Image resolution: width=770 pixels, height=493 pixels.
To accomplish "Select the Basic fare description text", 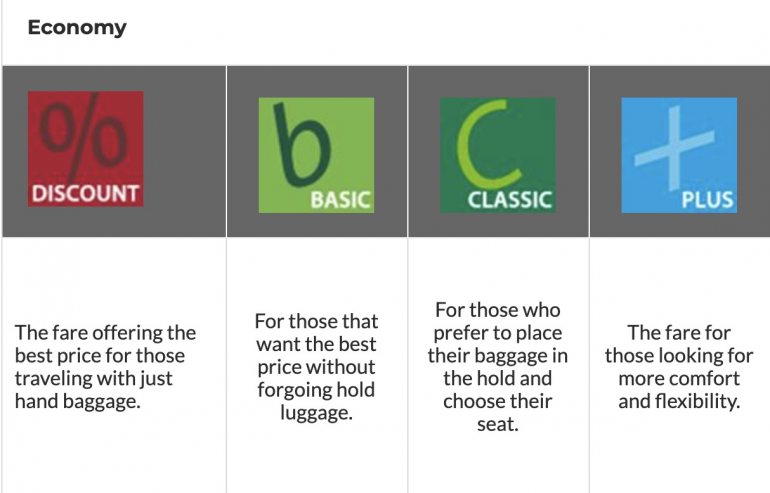I will click(316, 367).
